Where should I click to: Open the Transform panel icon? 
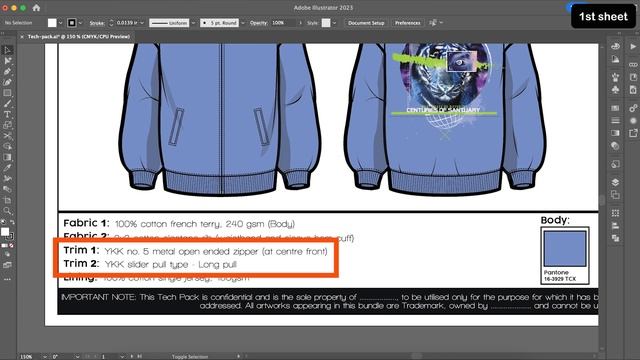[616, 213]
